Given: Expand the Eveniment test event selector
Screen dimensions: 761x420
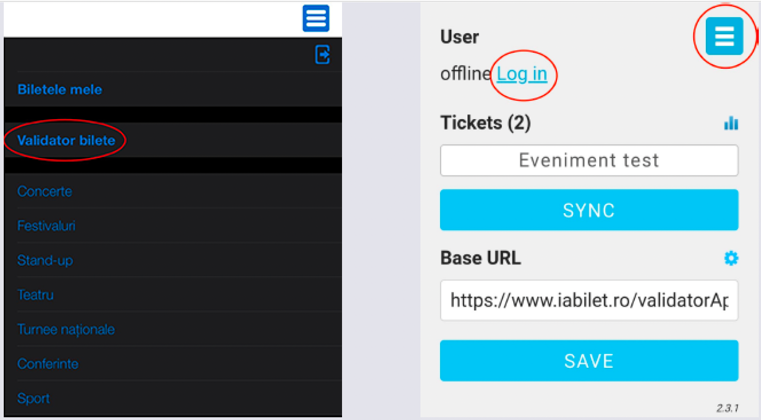Looking at the screenshot, I should 589,160.
